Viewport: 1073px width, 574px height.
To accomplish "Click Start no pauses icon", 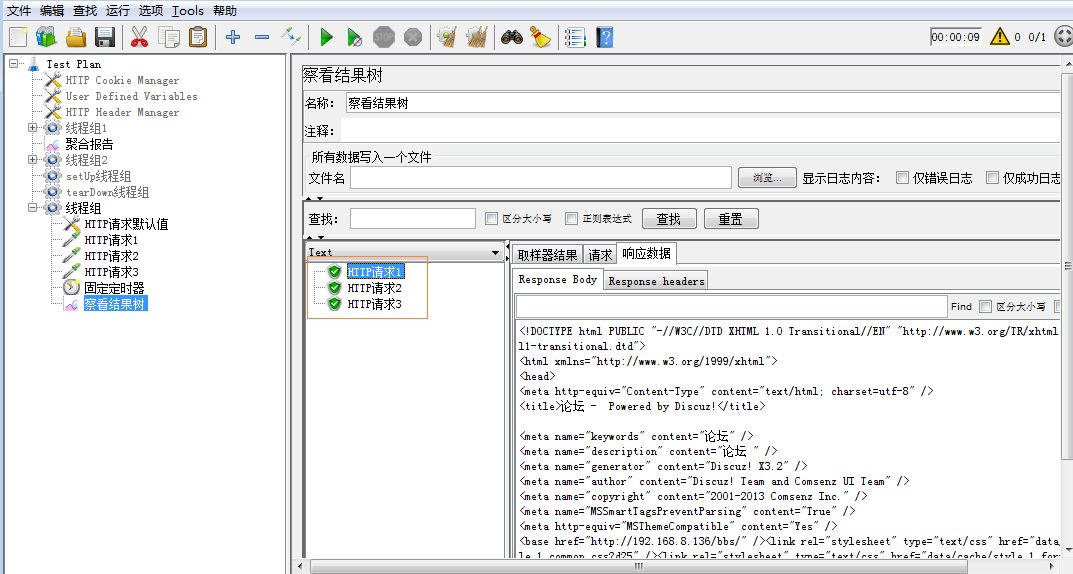I will pyautogui.click(x=354, y=37).
